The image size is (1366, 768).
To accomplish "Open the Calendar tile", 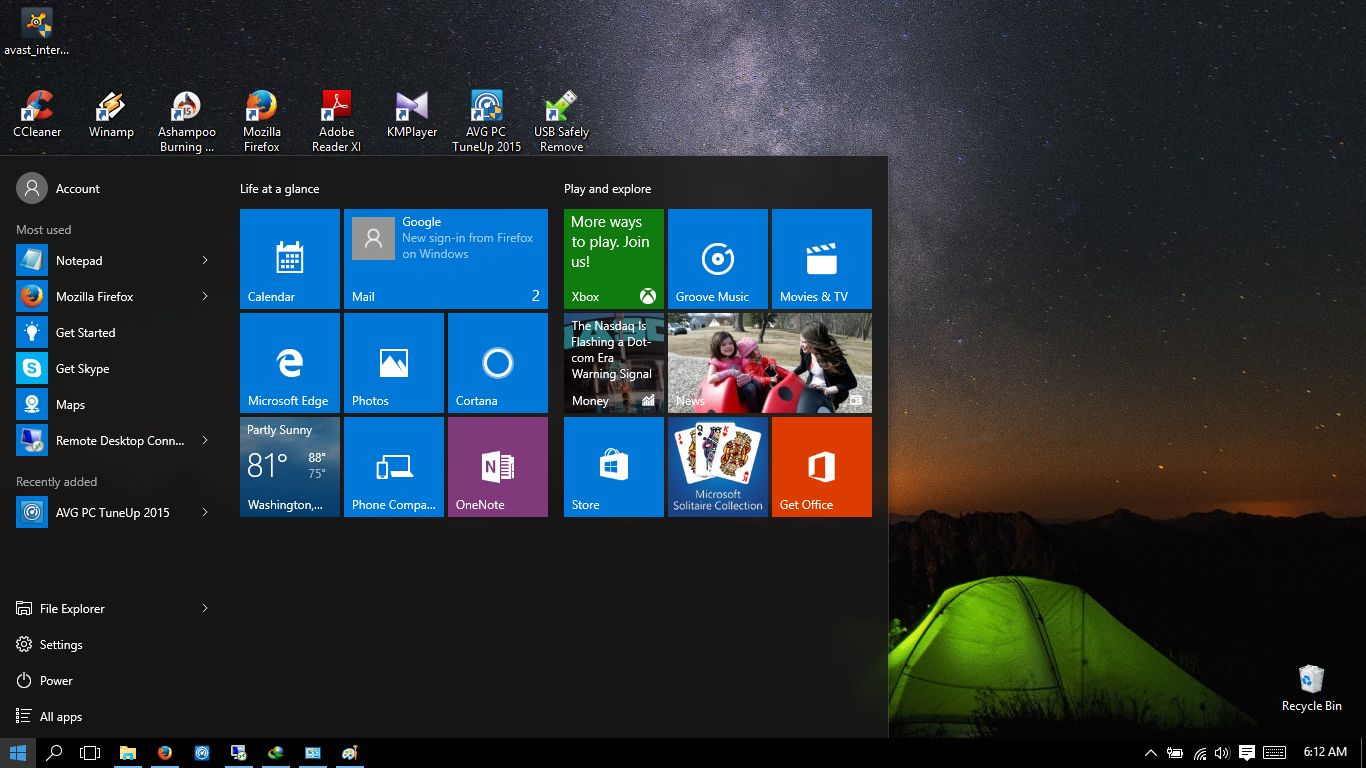I will (290, 258).
